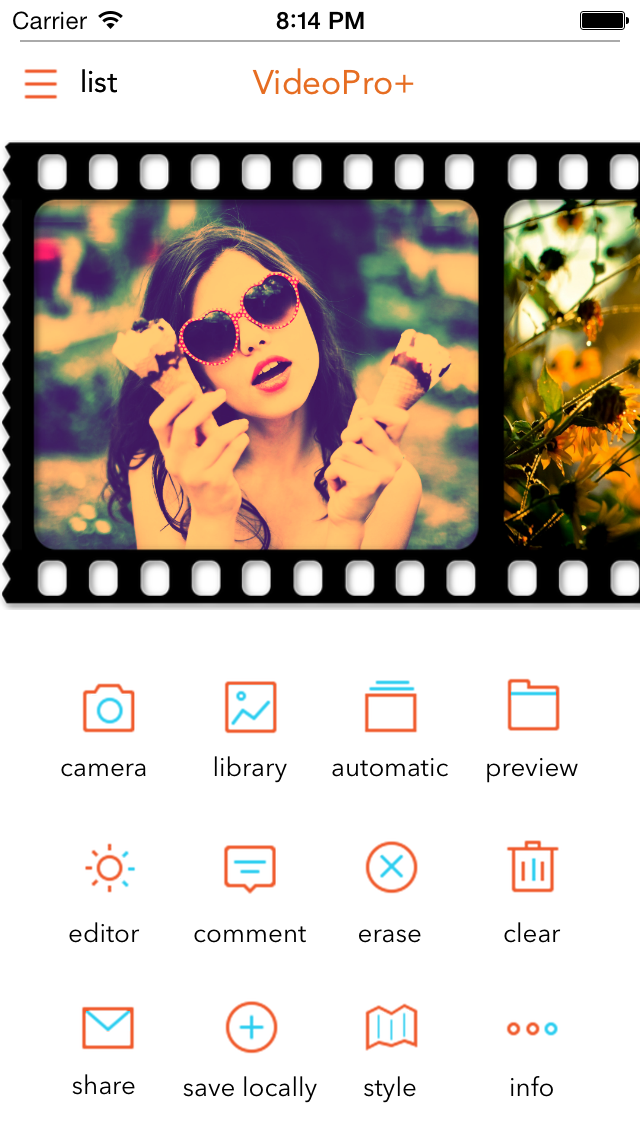The image size is (640, 1136).
Task: Click the "erase" label
Action: [x=390, y=935]
